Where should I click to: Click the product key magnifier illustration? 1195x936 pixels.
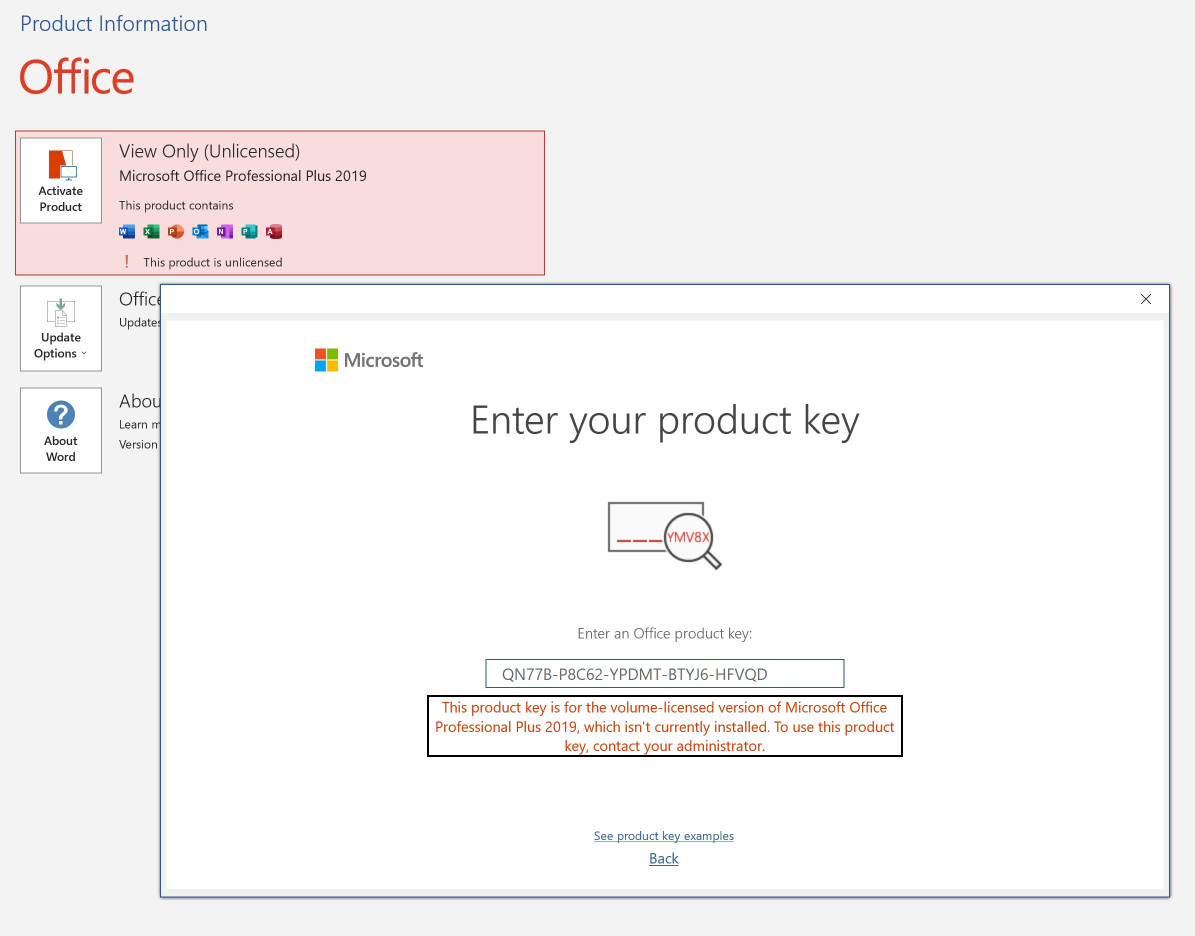pyautogui.click(x=665, y=535)
